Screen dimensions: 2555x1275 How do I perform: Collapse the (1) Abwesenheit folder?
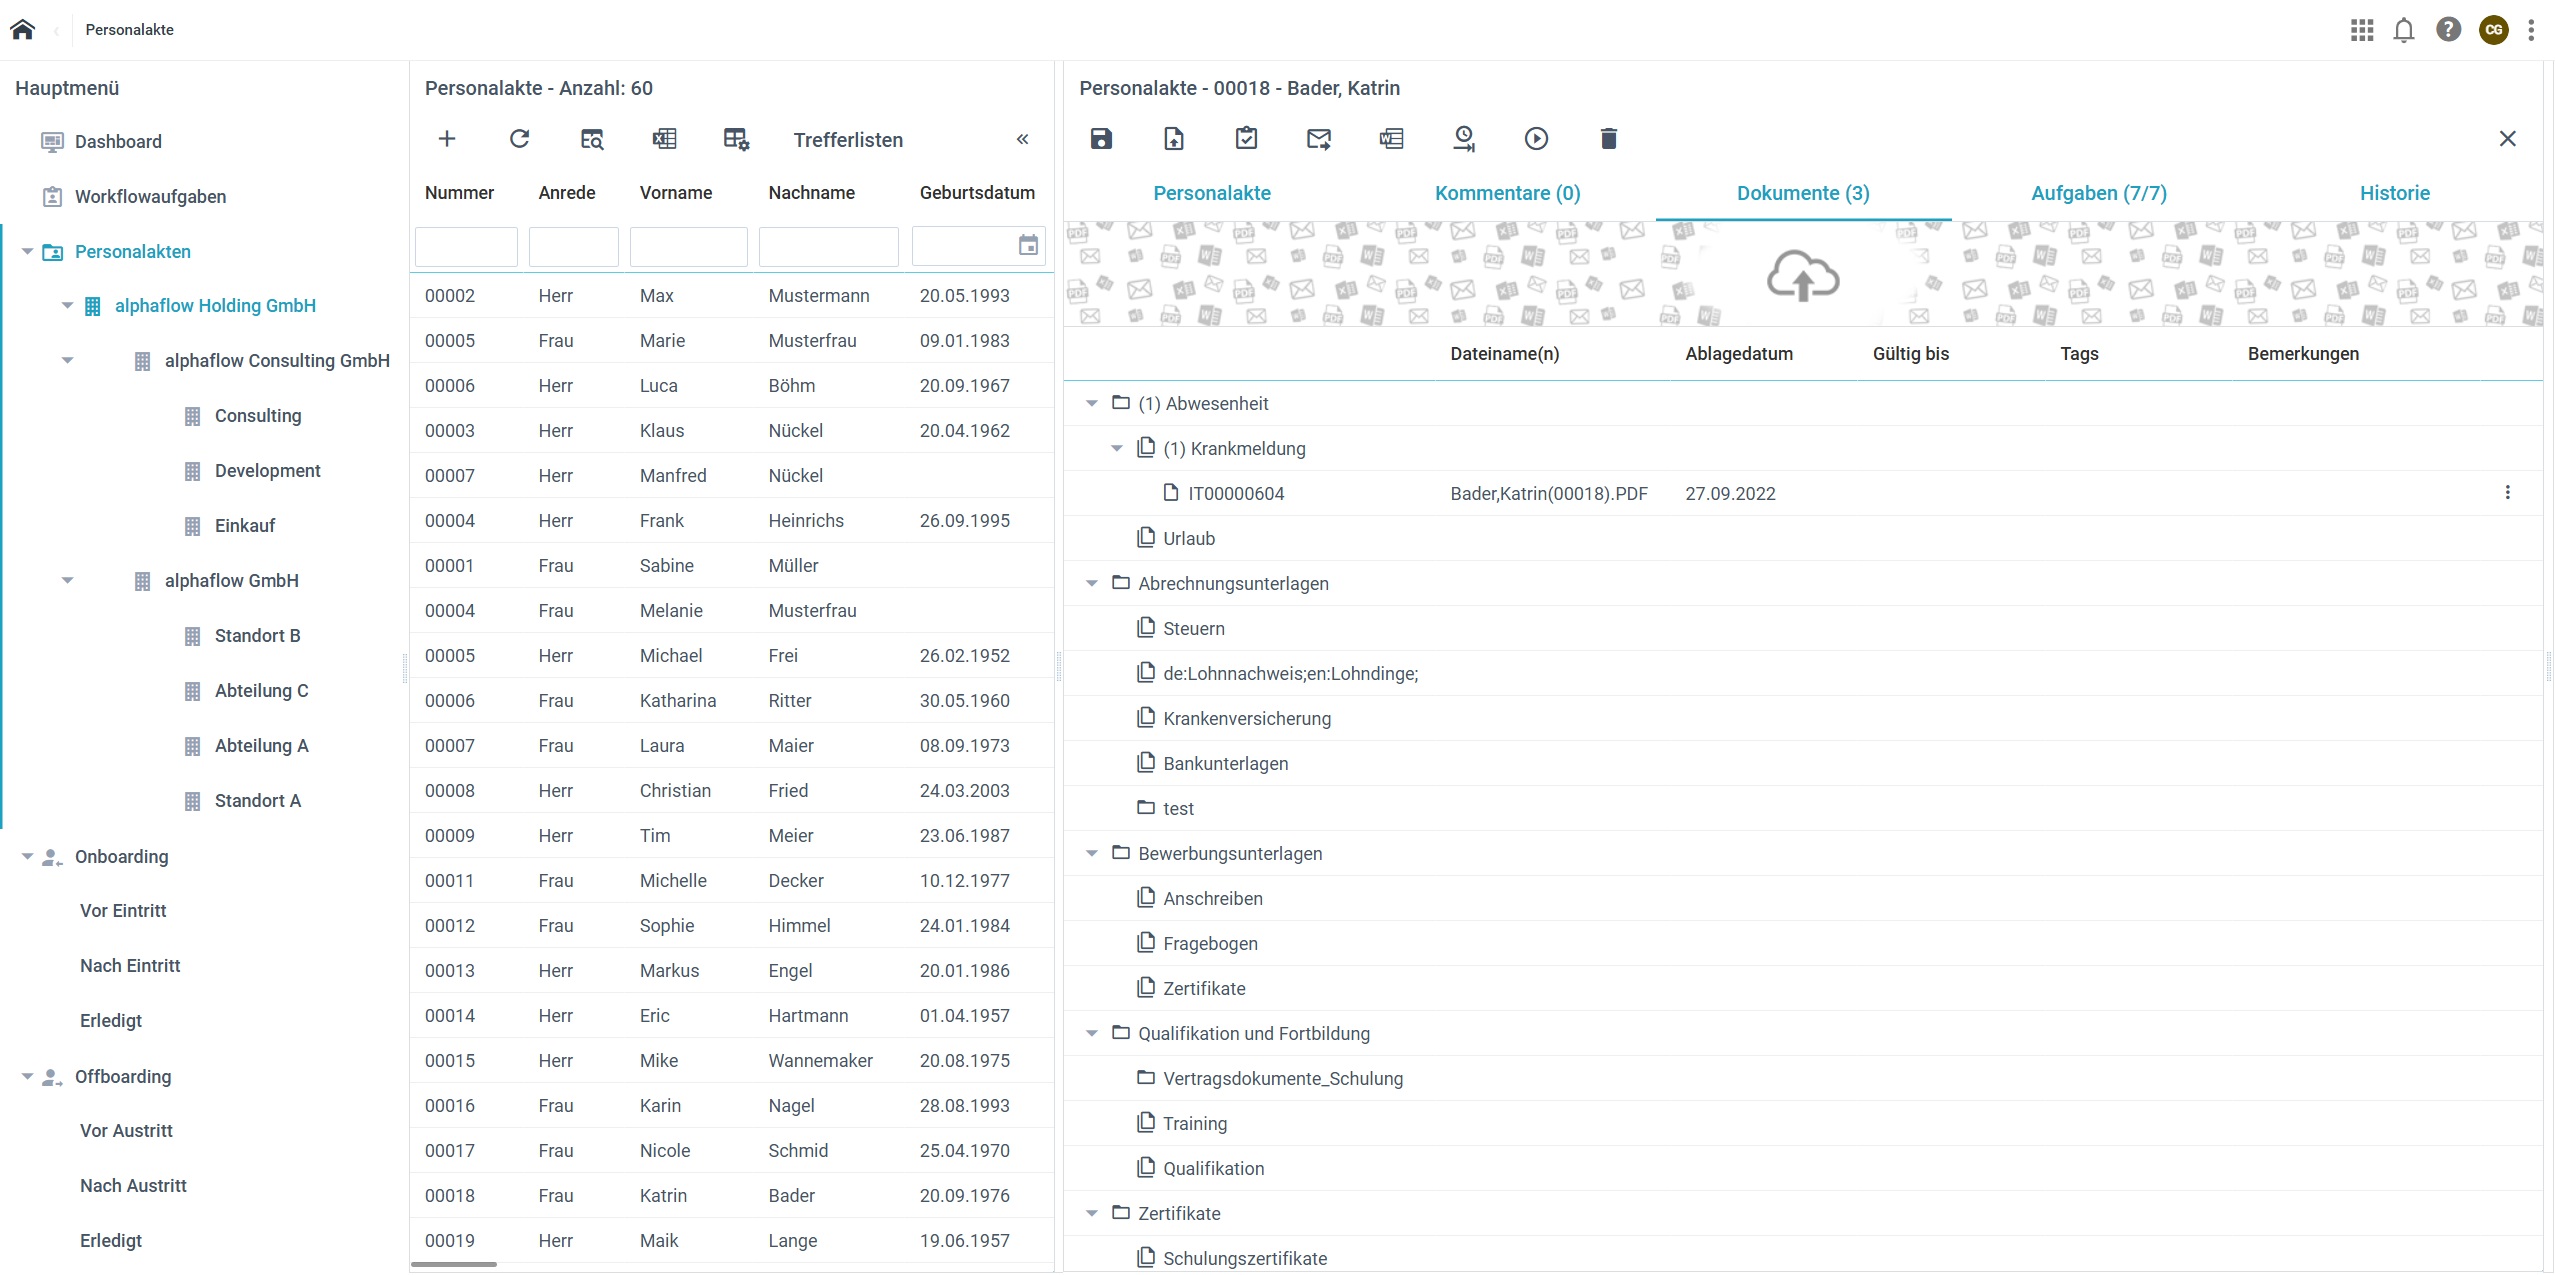coord(1092,404)
